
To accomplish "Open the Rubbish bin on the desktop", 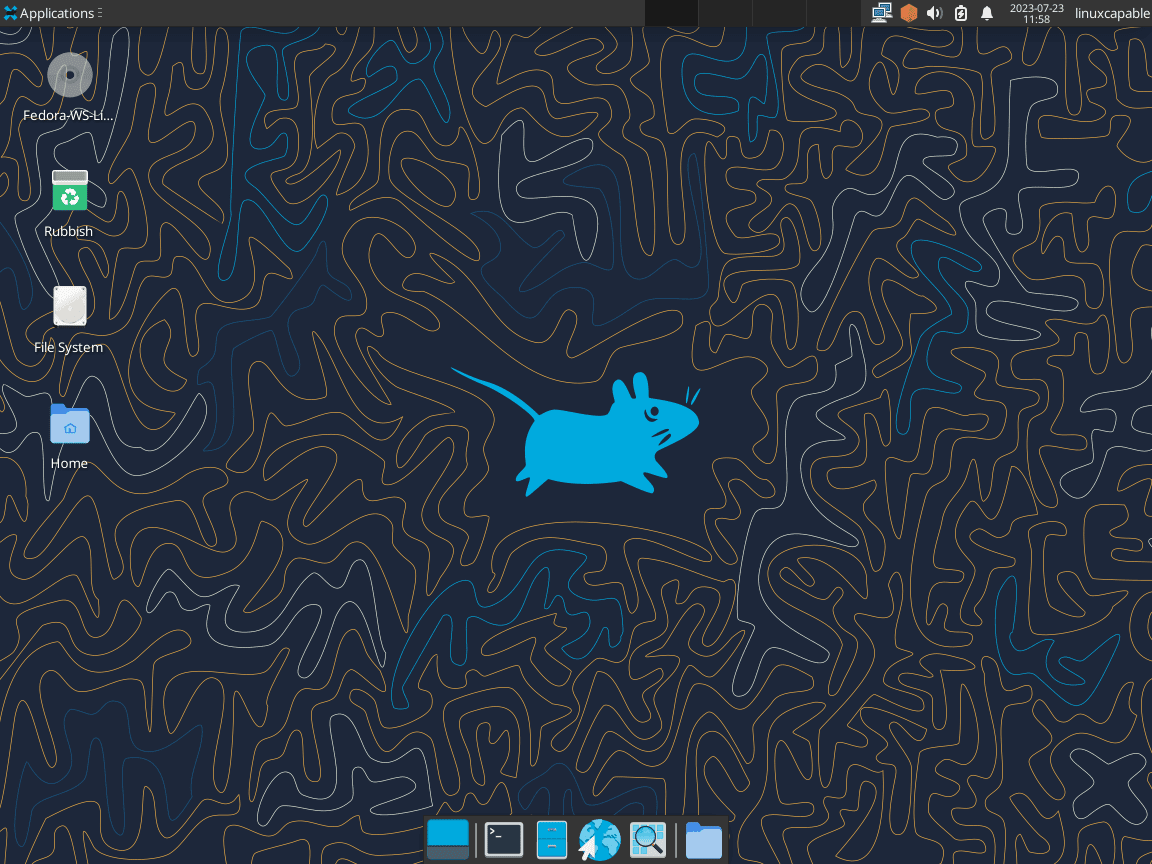I will point(69,190).
